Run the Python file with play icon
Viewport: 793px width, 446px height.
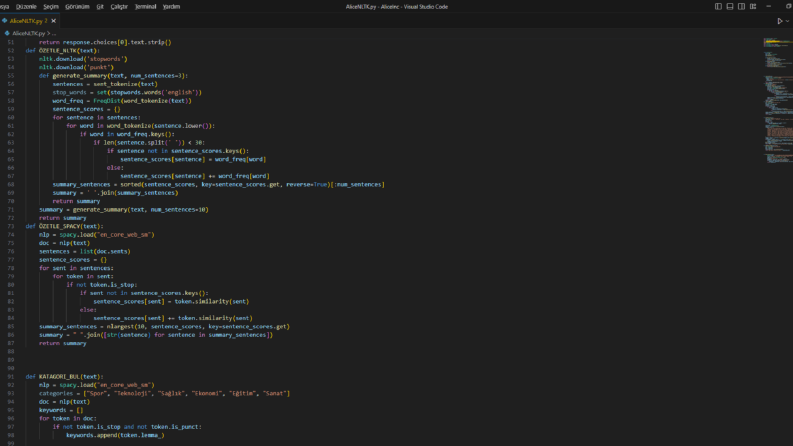(x=780, y=21)
